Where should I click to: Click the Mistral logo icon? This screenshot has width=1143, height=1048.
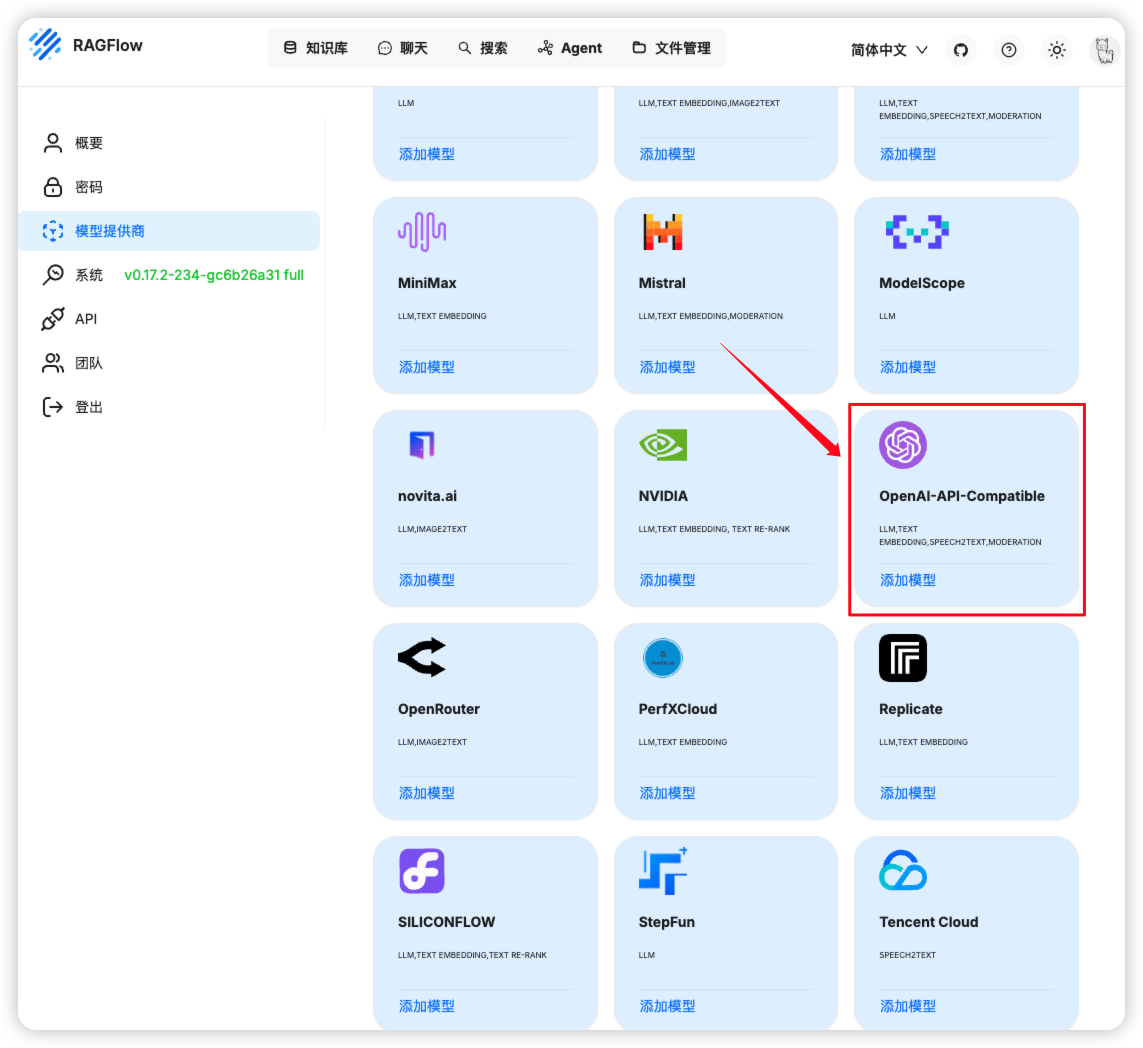[663, 232]
